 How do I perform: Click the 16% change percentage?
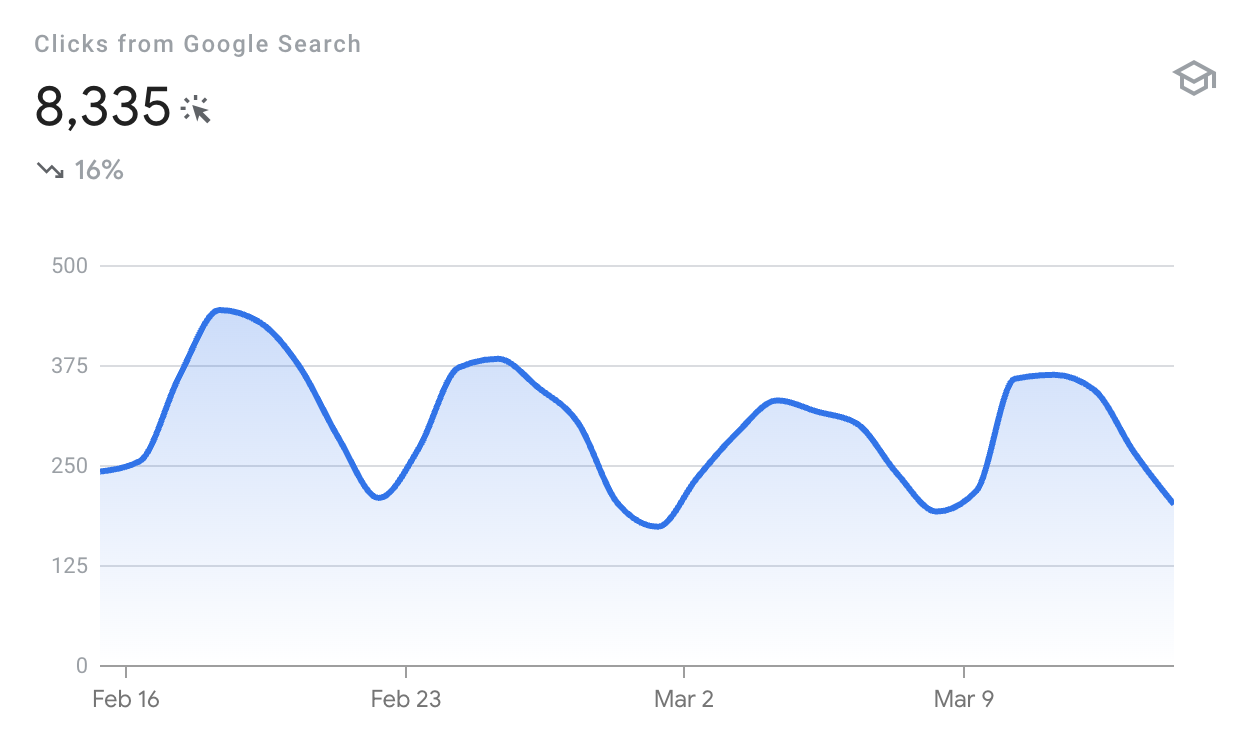tap(99, 171)
